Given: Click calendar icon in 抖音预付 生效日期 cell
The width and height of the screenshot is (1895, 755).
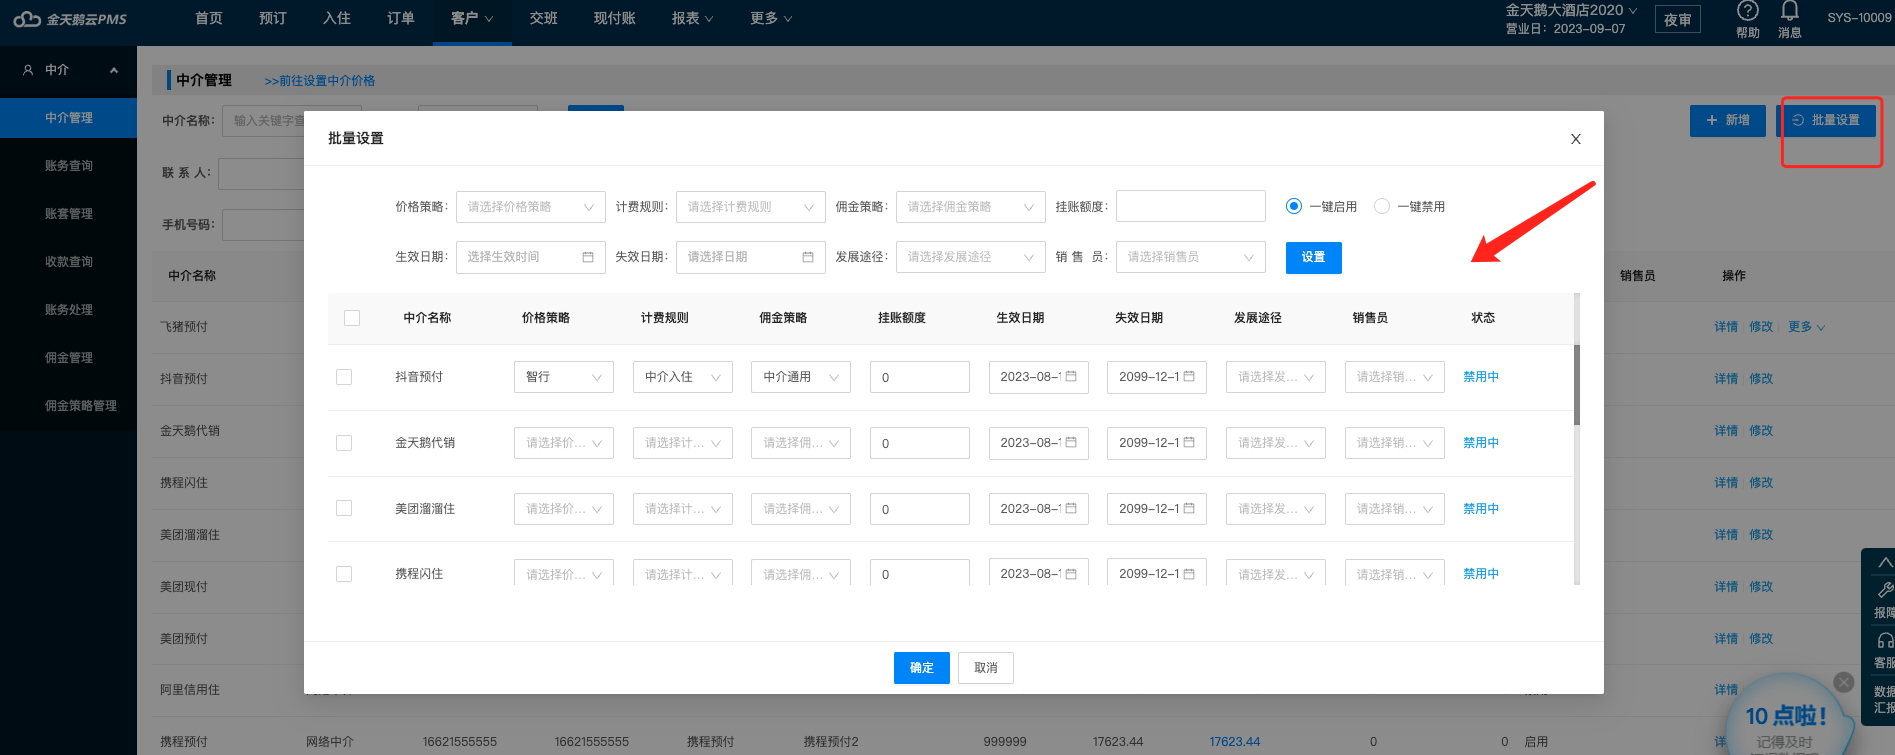Looking at the screenshot, I should pos(1071,376).
